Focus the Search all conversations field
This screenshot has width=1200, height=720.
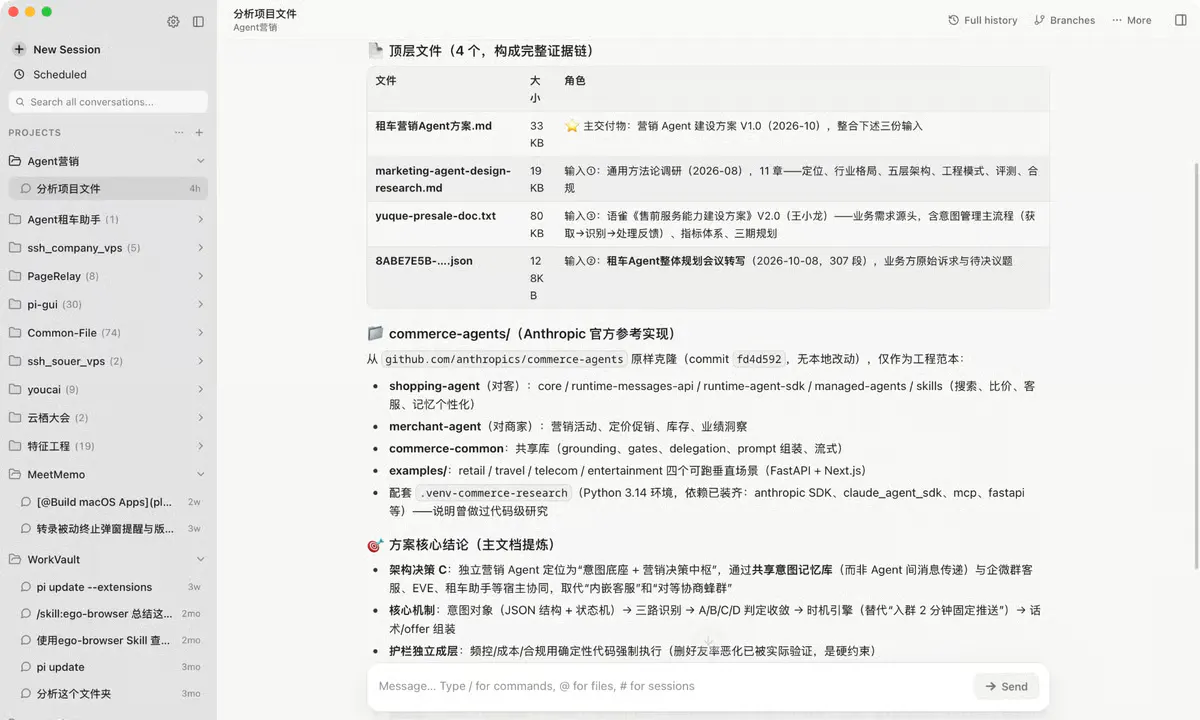[108, 102]
